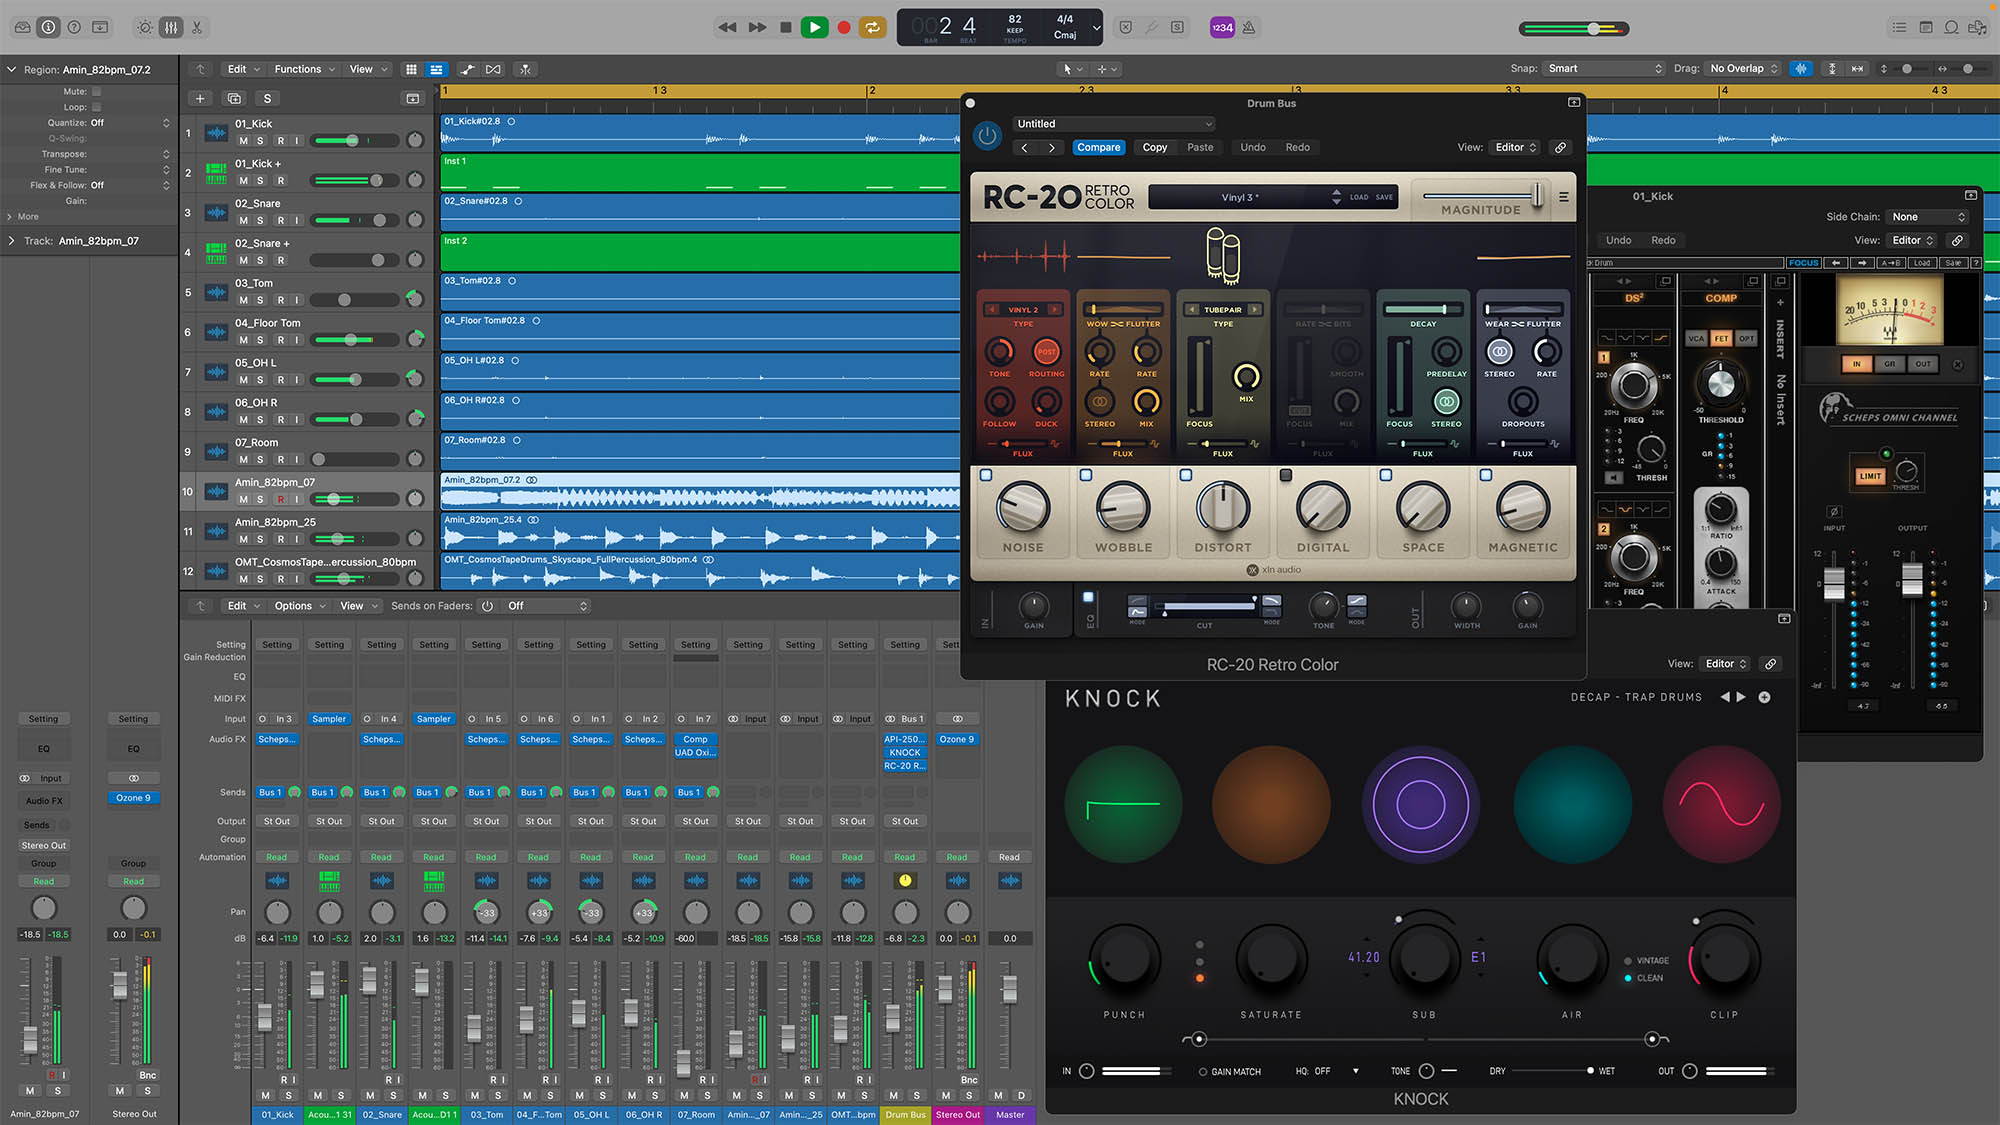Toggle the purple count-in 1234 button
This screenshot has height=1125, width=2000.
tap(1222, 27)
